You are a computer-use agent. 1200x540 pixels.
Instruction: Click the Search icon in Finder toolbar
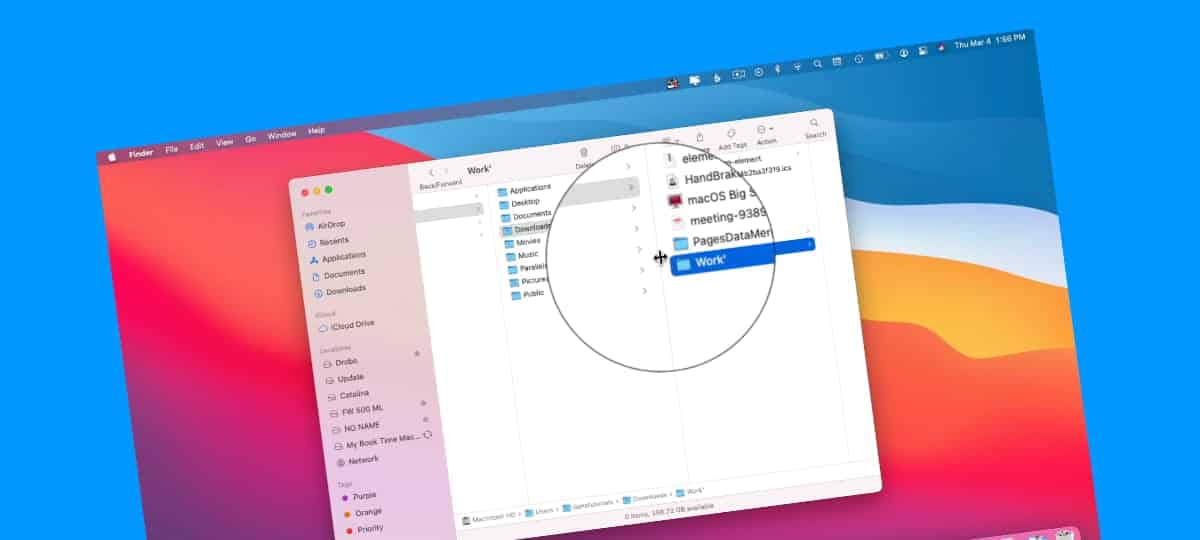[814, 123]
